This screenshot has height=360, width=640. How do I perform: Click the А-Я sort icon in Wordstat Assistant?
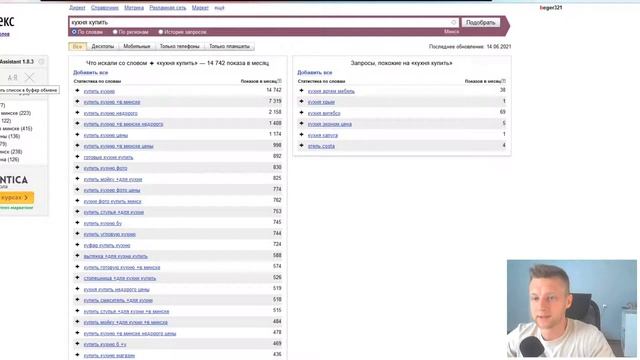(13, 77)
